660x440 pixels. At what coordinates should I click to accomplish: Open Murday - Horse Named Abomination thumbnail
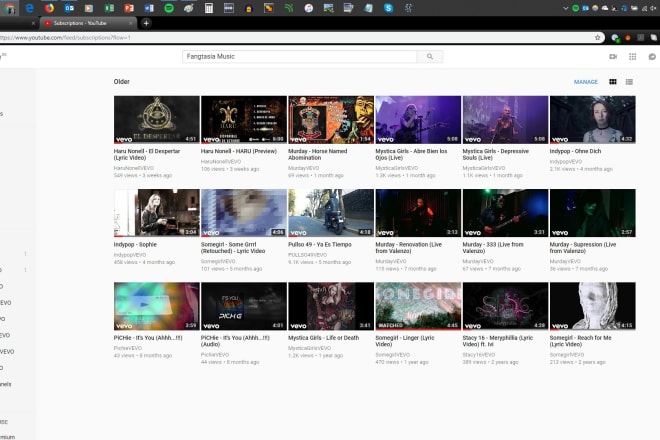click(x=331, y=120)
